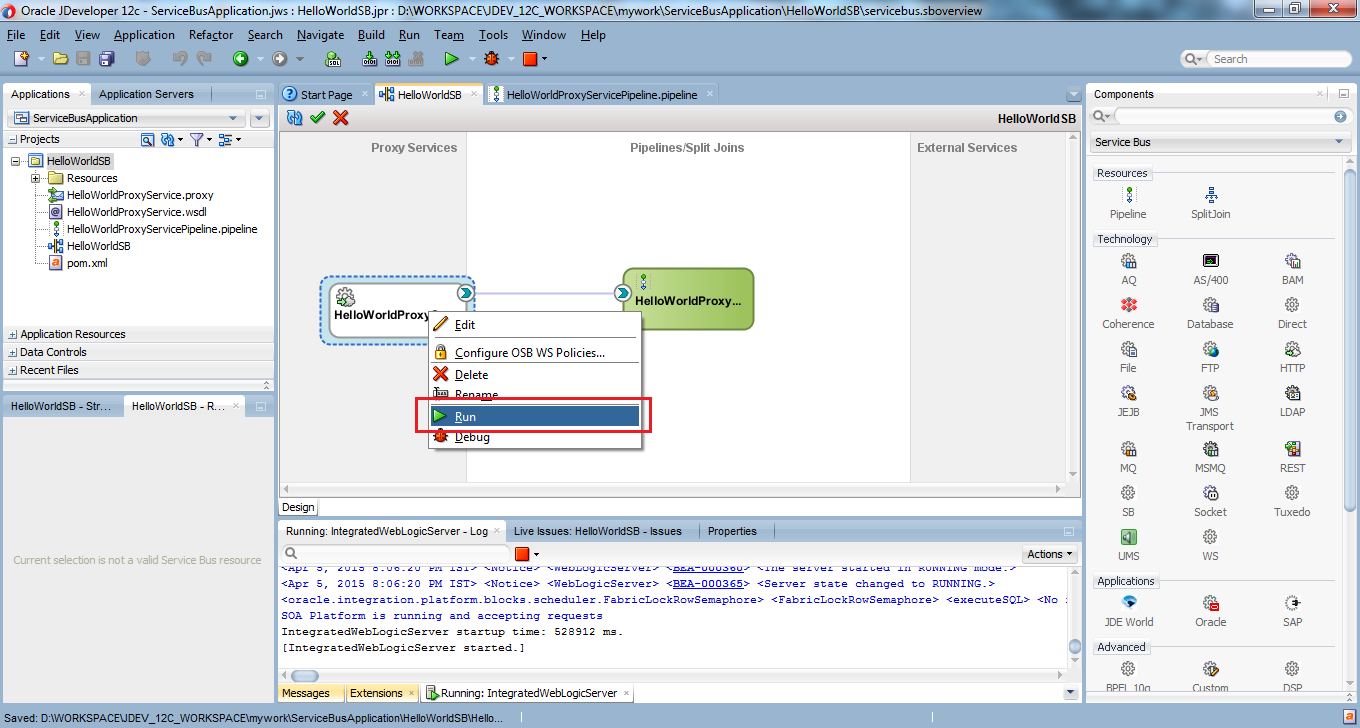Open the Live Issues: HelloWorldSB tab

(597, 531)
